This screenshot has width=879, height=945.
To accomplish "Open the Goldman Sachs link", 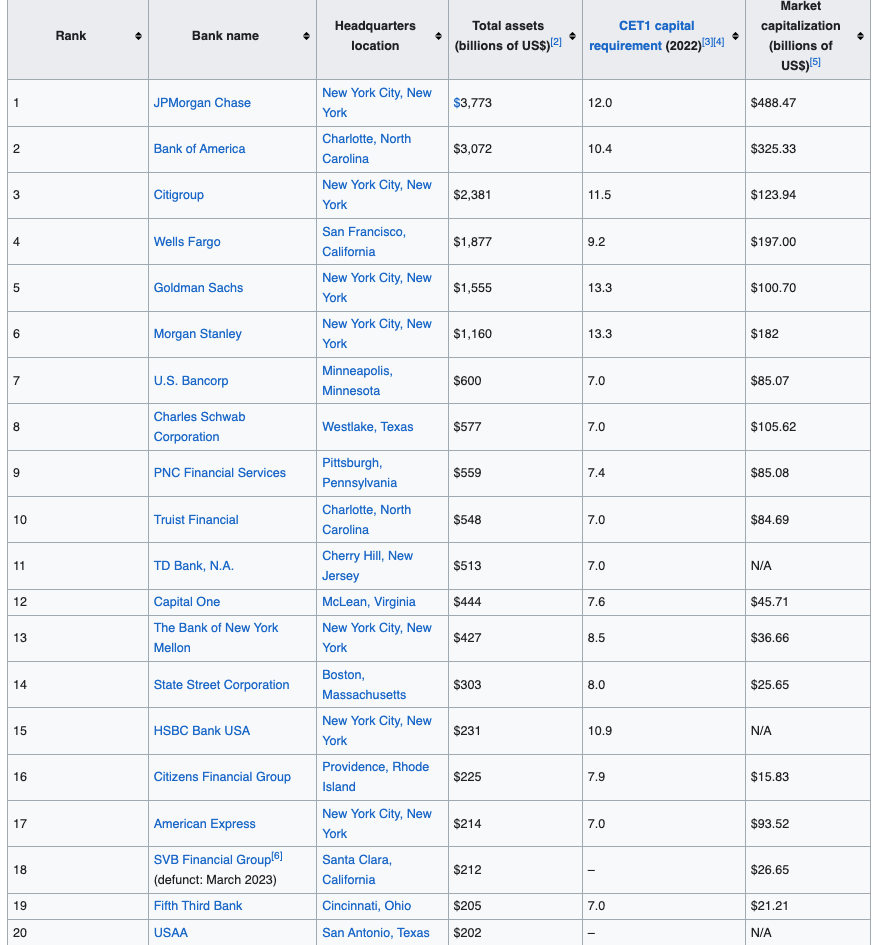I will coord(198,287).
